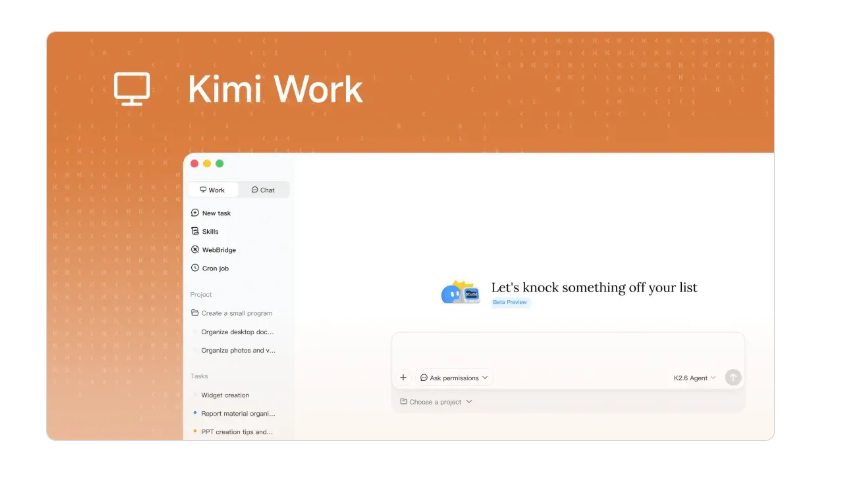
Task: Select the PPT creation tips task
Action: point(237,432)
